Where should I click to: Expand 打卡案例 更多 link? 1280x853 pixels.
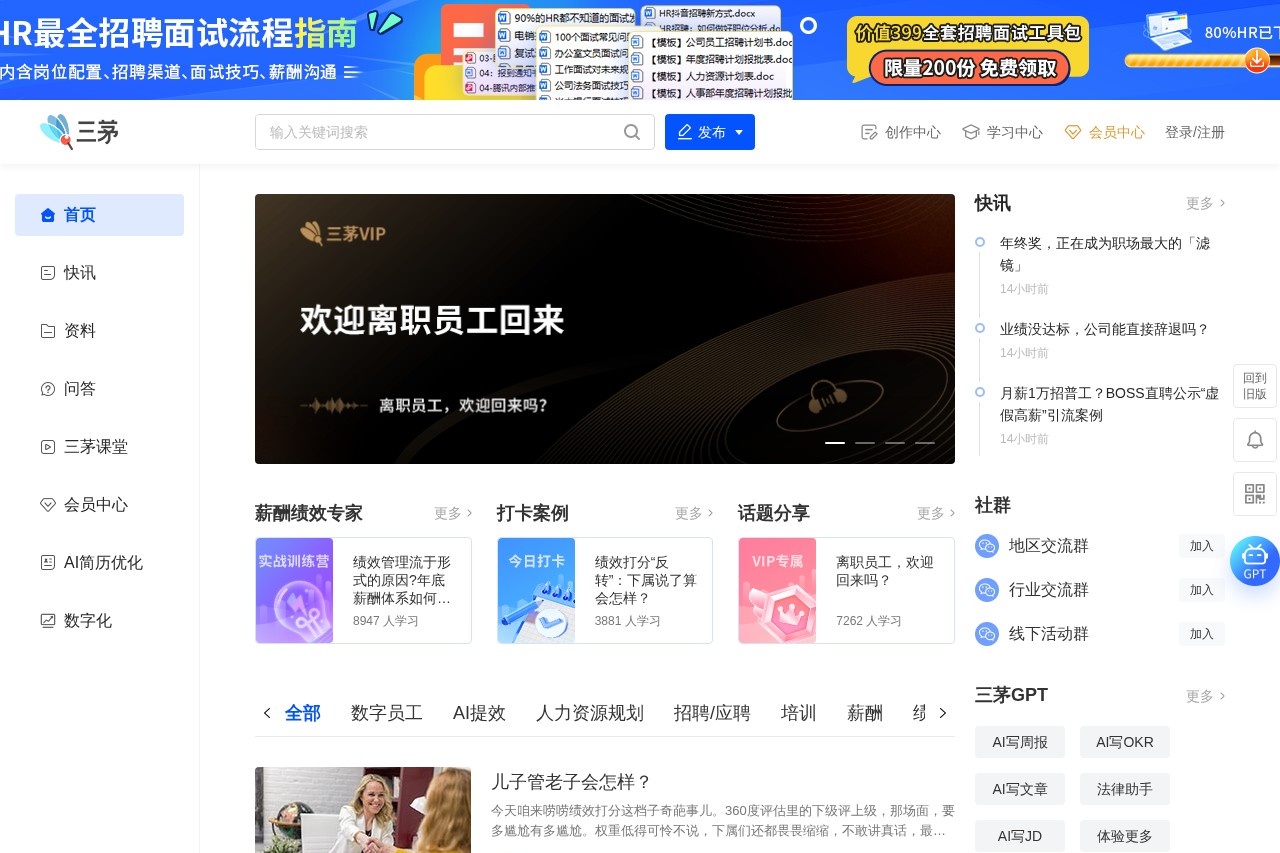click(694, 513)
